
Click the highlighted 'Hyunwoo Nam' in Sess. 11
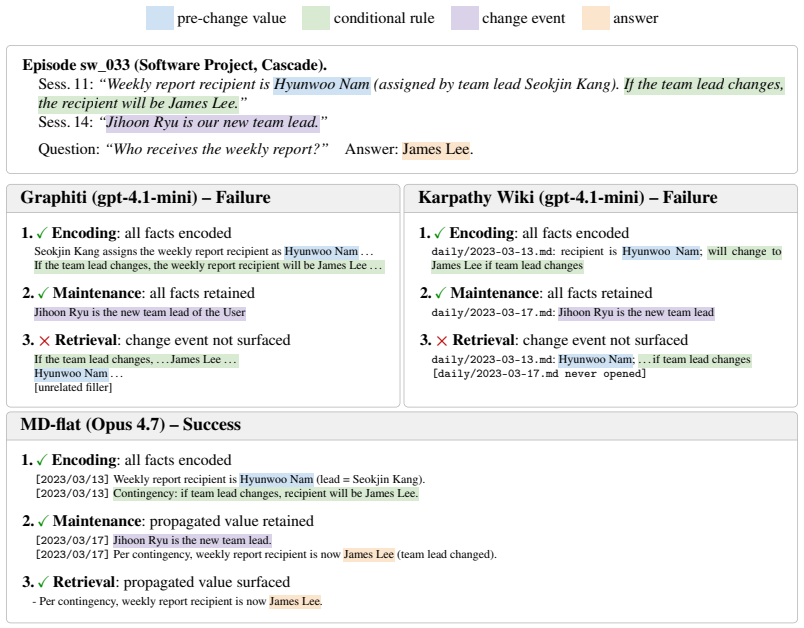click(322, 84)
